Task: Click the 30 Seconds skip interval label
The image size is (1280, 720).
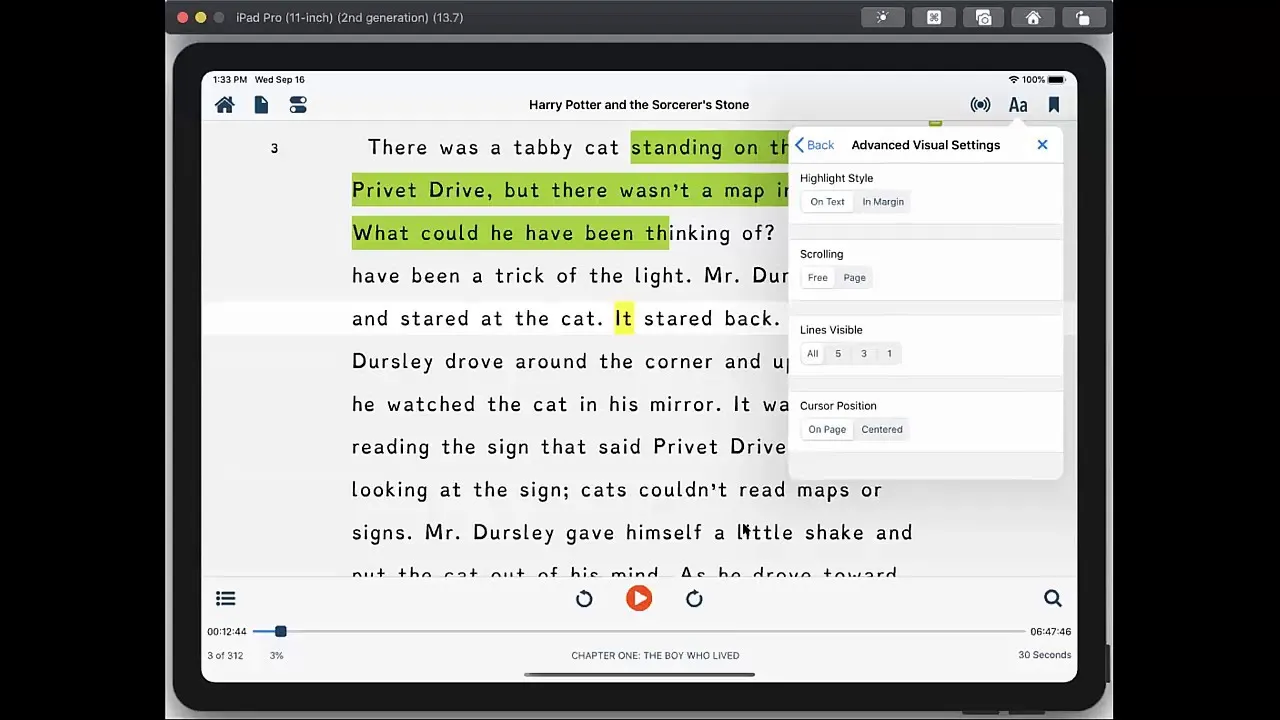Action: (1044, 655)
